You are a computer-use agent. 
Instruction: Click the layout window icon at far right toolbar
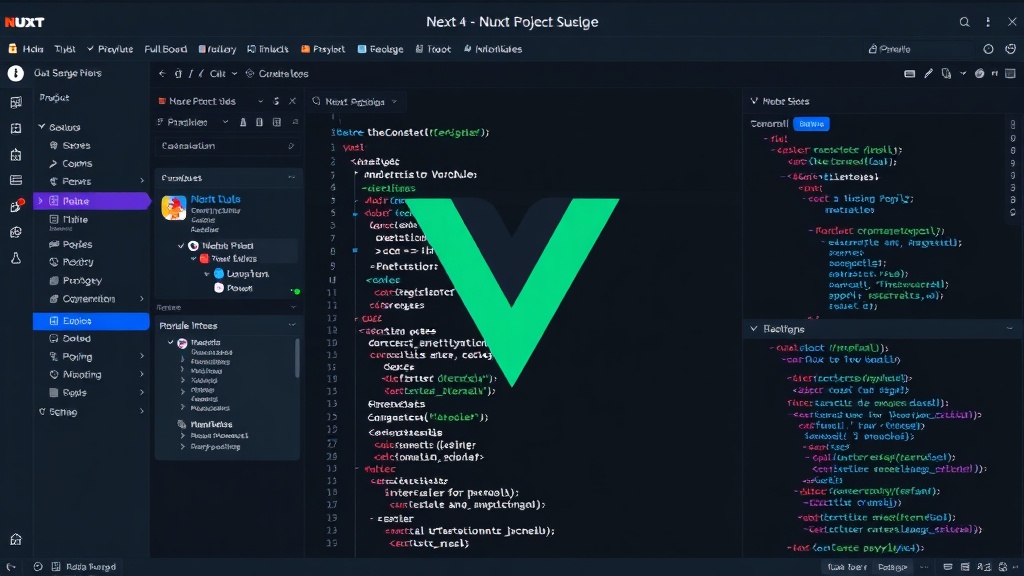[1010, 74]
